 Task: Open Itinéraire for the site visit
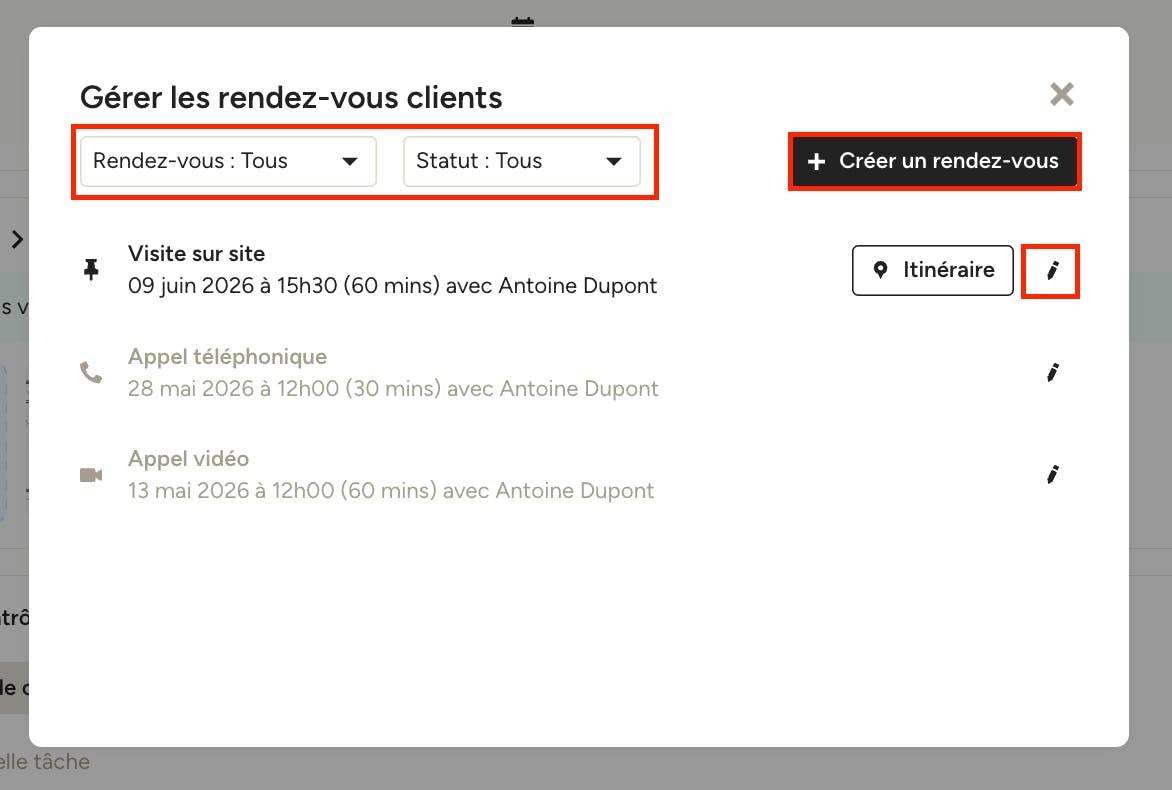[x=933, y=270]
